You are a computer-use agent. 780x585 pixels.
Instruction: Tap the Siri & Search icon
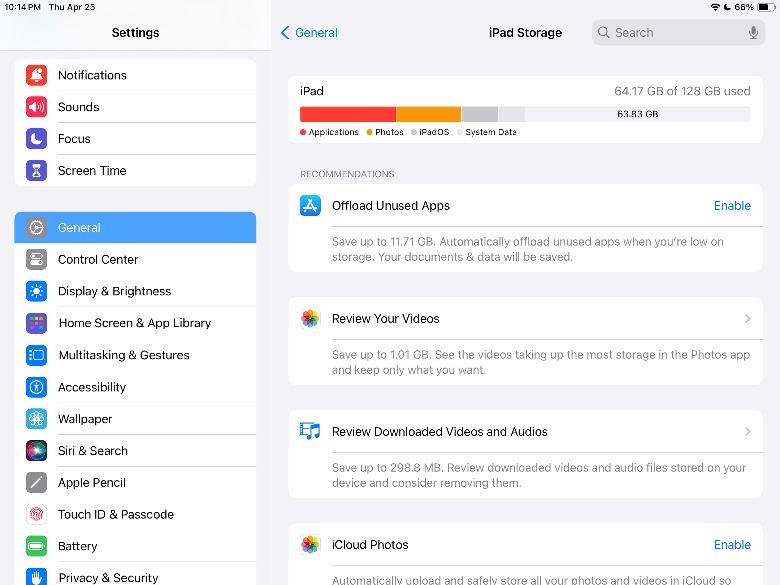coord(37,451)
